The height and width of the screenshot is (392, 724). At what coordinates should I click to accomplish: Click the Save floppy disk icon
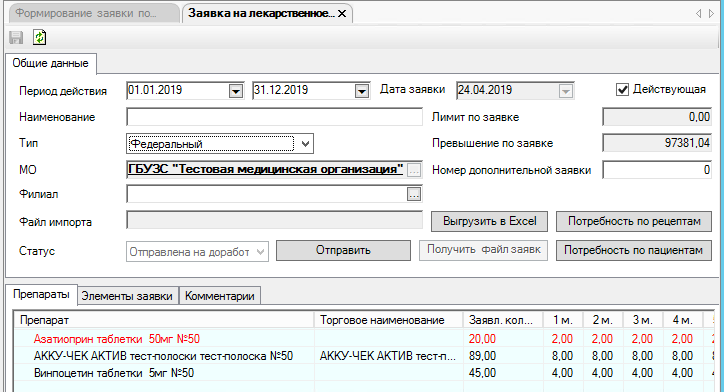[x=16, y=37]
